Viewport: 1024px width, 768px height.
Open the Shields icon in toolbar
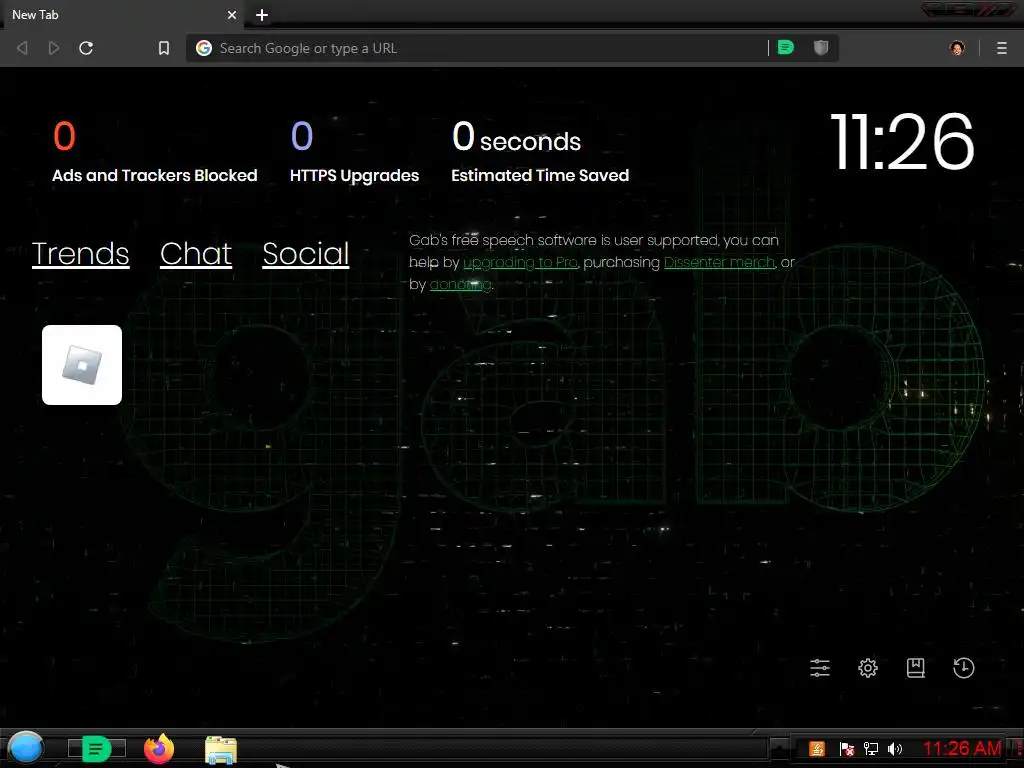click(821, 47)
